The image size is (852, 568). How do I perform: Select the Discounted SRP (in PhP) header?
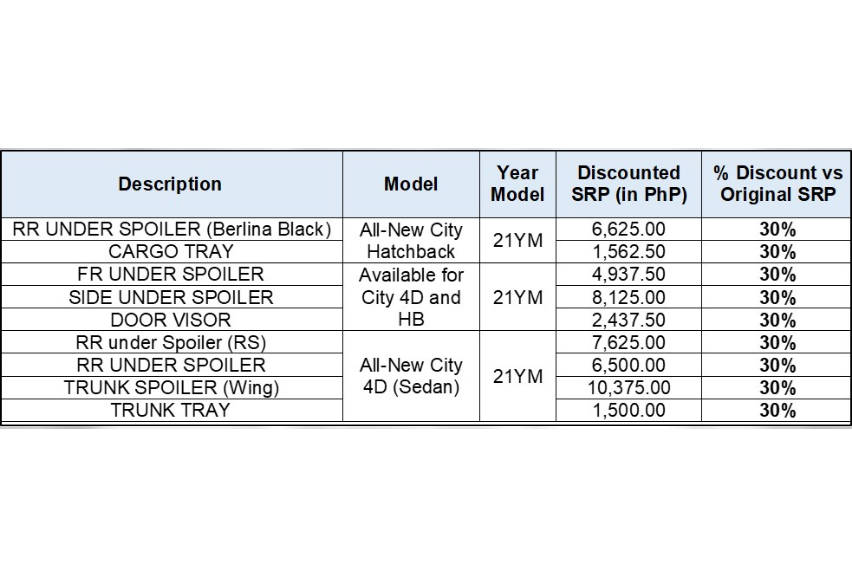click(629, 184)
